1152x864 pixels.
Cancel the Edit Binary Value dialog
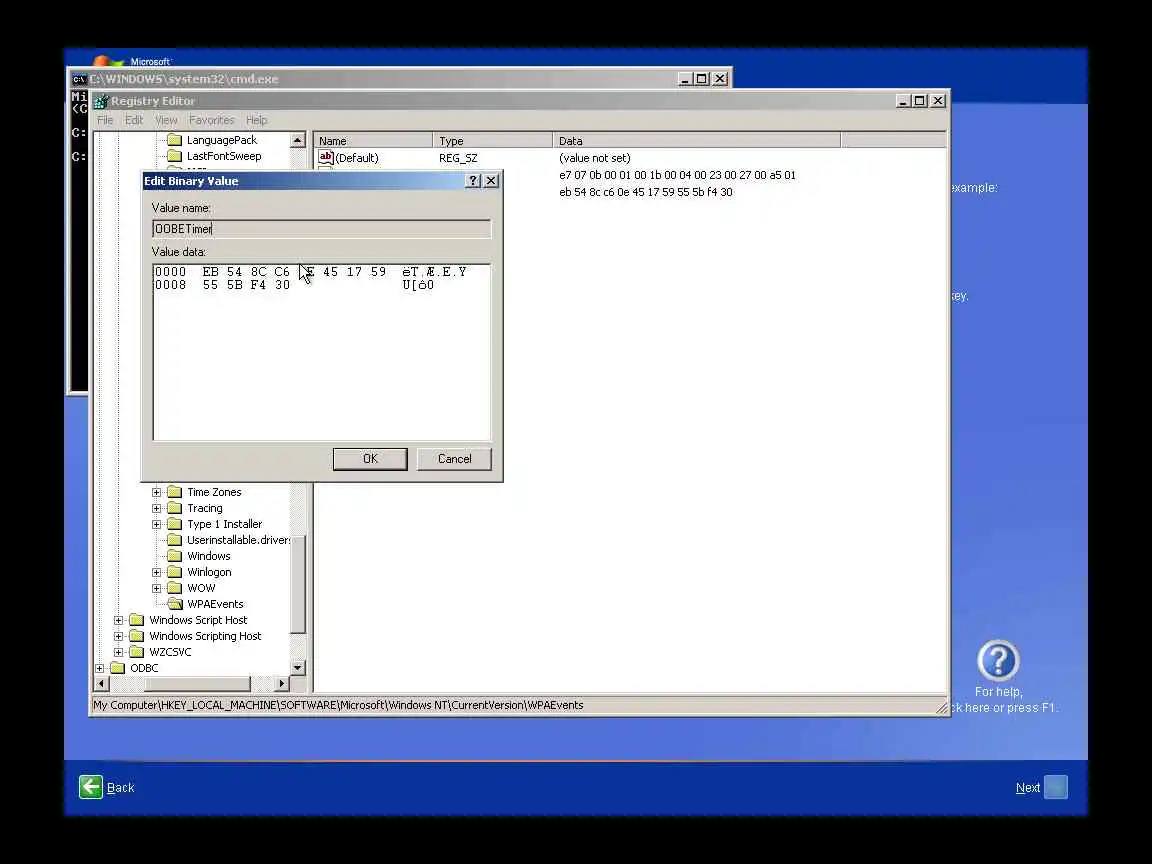coord(455,458)
